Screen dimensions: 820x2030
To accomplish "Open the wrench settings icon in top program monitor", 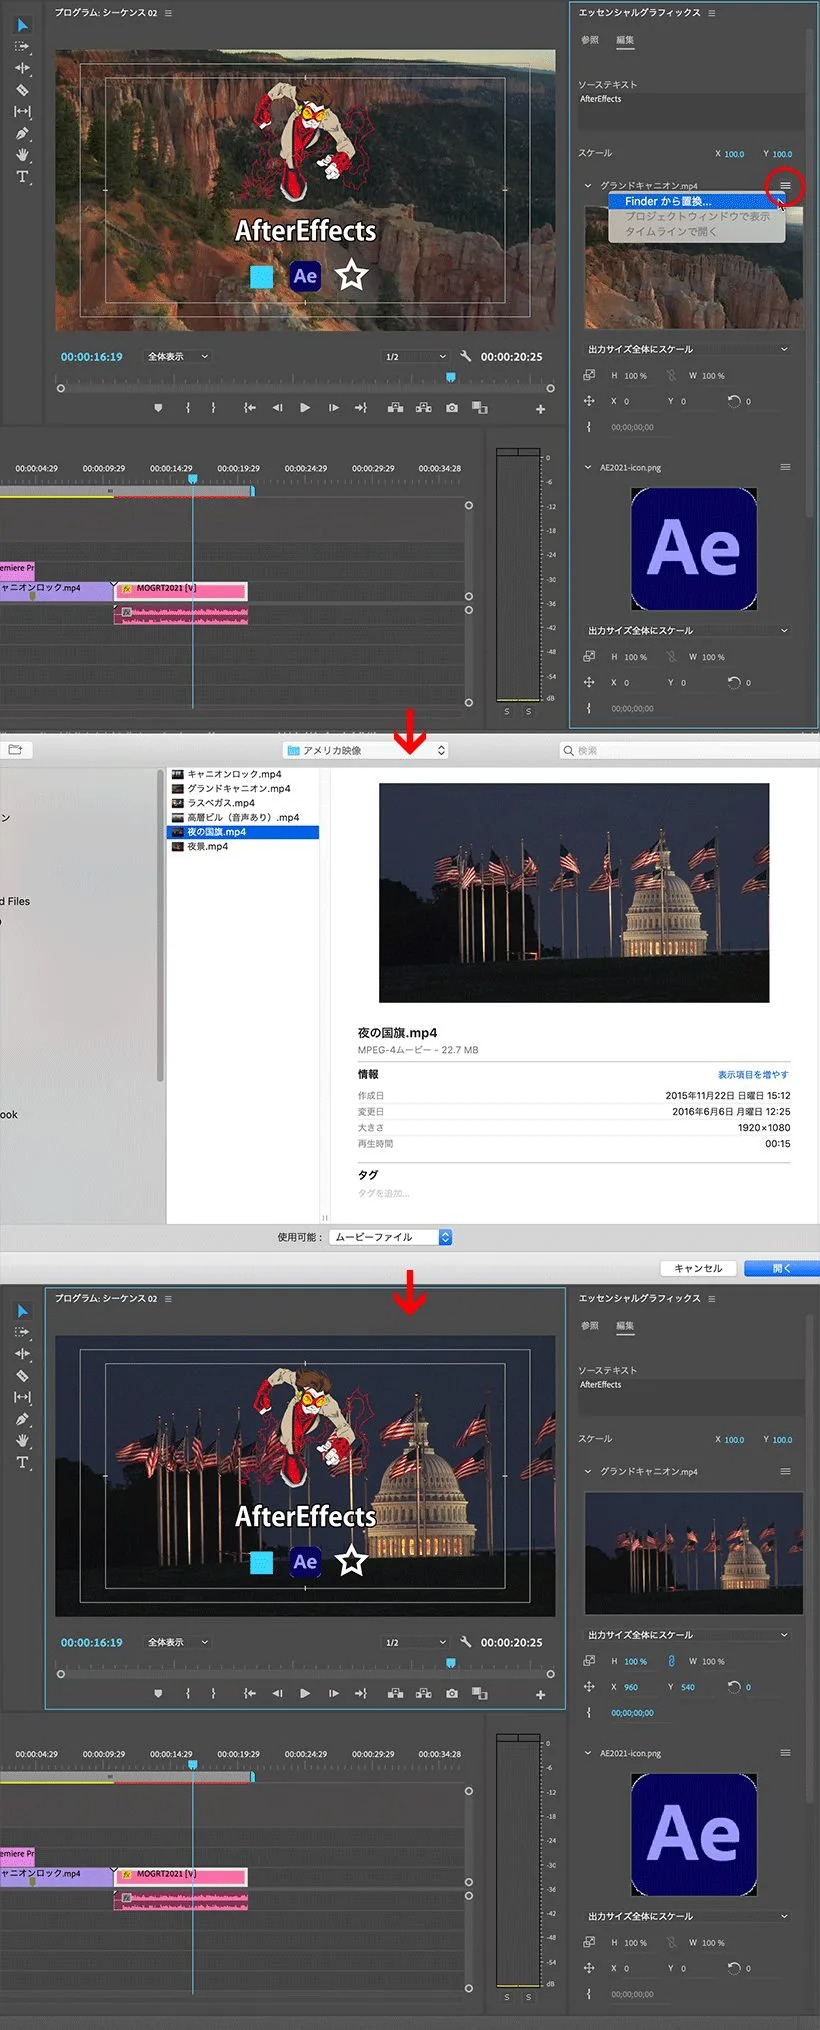I will pyautogui.click(x=465, y=357).
